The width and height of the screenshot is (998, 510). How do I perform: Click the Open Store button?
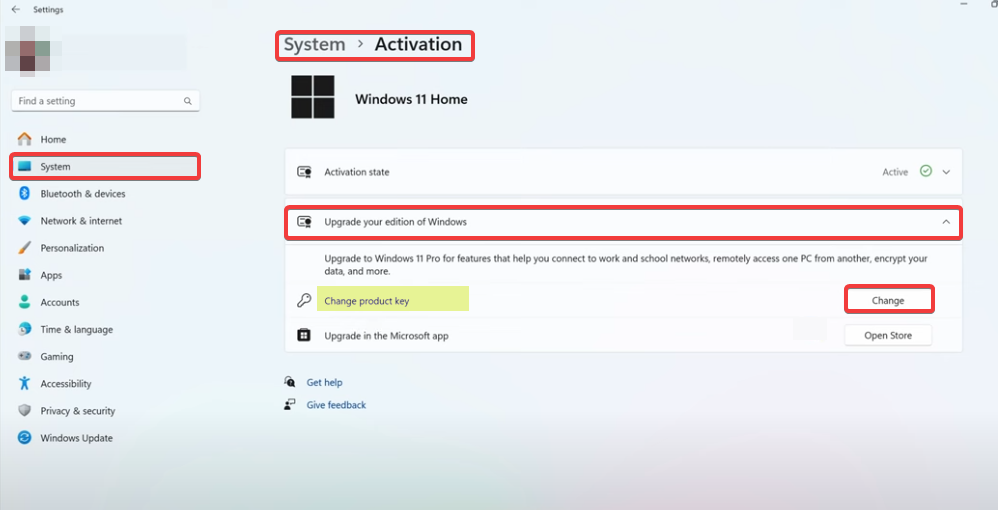[888, 336]
